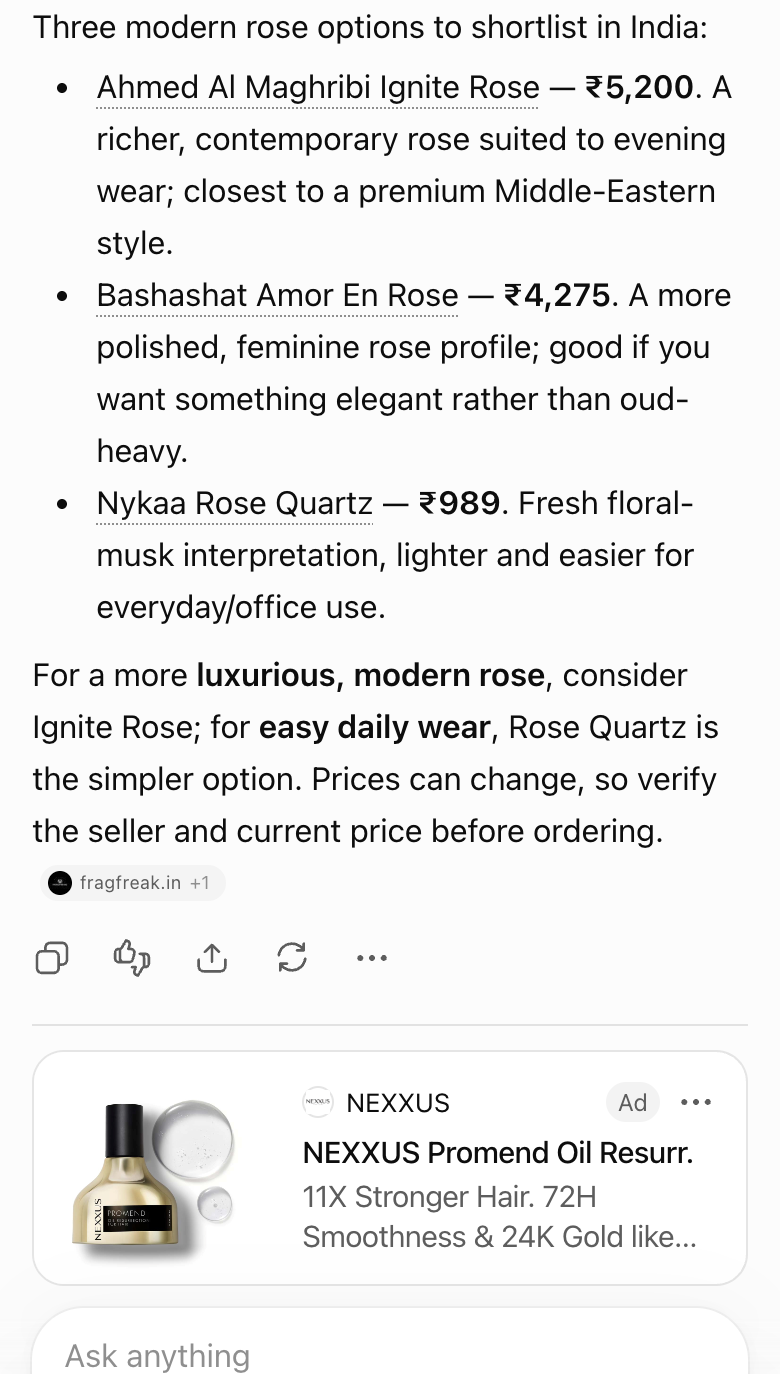
Task: Share the response using the upload icon
Action: (212, 958)
